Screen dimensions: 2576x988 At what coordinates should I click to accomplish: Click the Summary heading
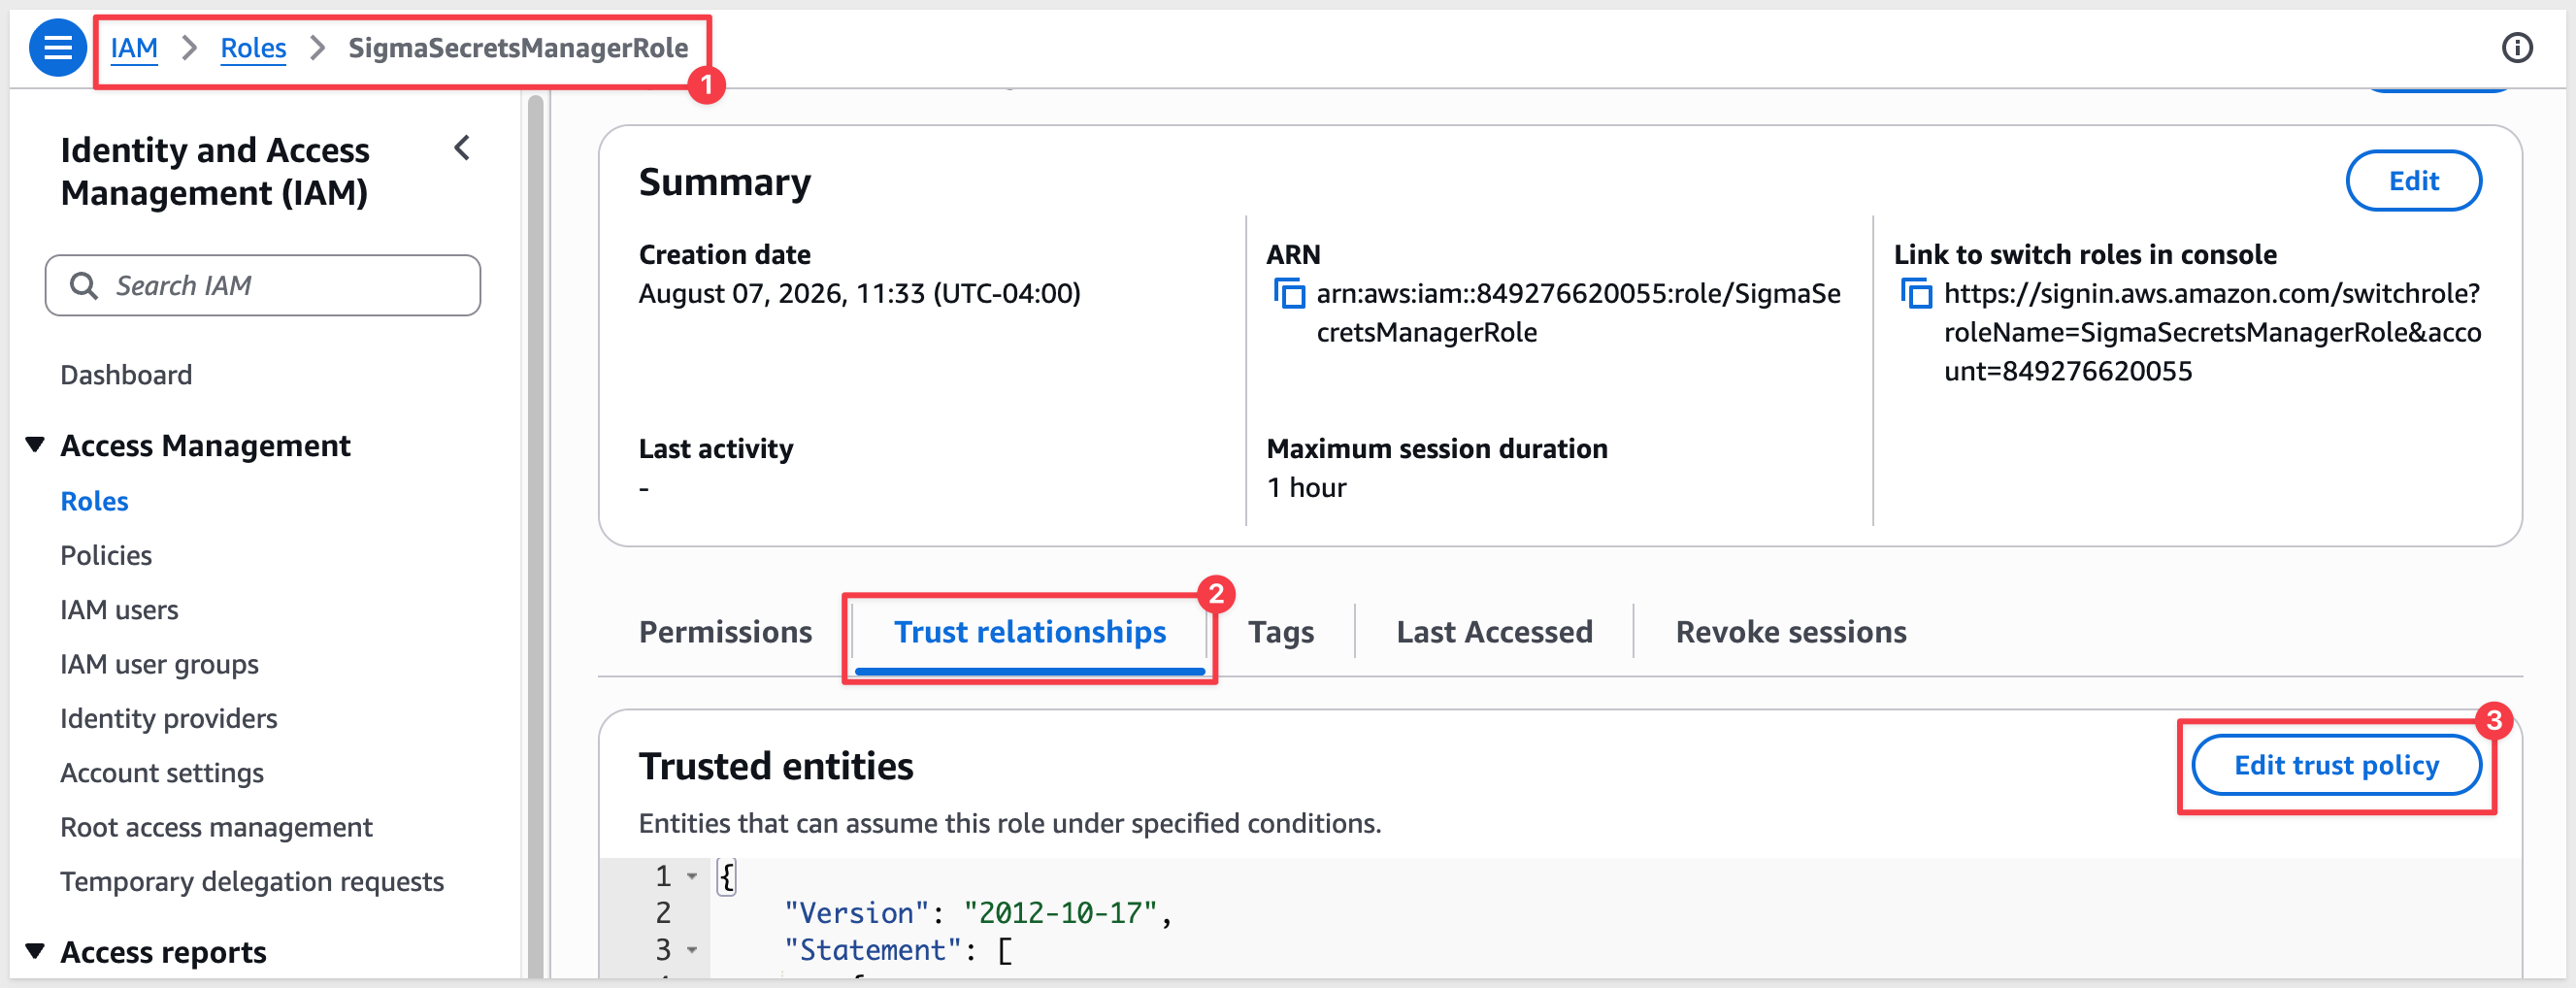click(724, 182)
